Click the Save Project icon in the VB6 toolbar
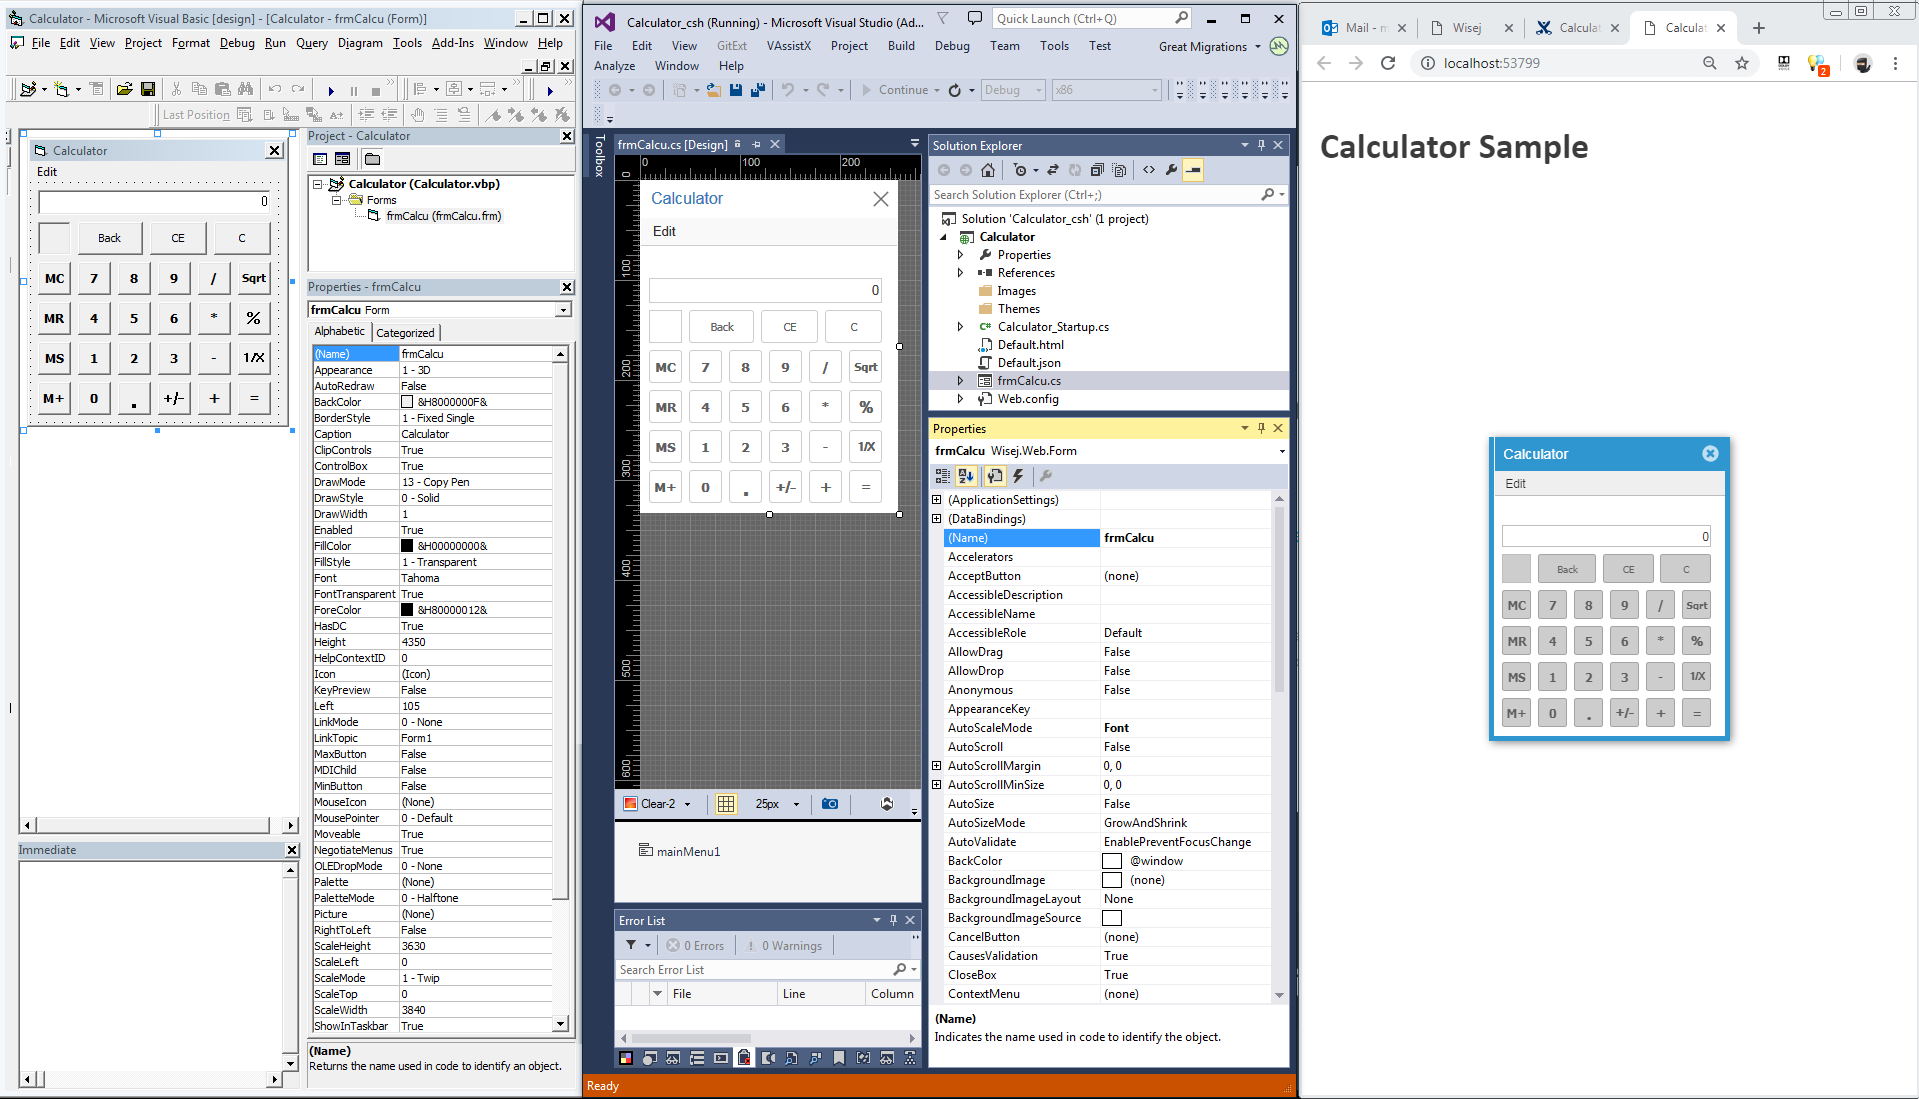The image size is (1919, 1099). click(x=148, y=89)
